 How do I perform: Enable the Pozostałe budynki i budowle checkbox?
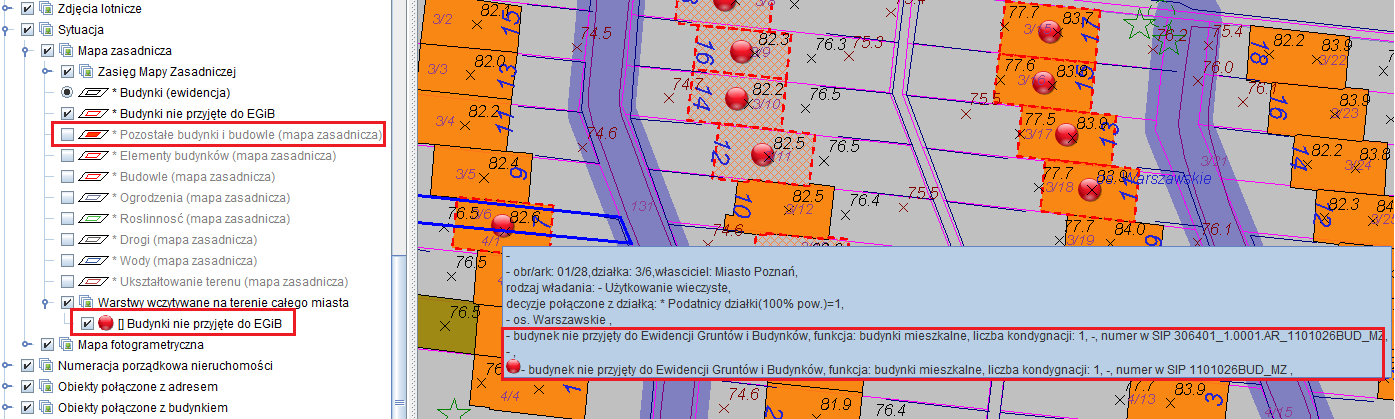[67, 134]
